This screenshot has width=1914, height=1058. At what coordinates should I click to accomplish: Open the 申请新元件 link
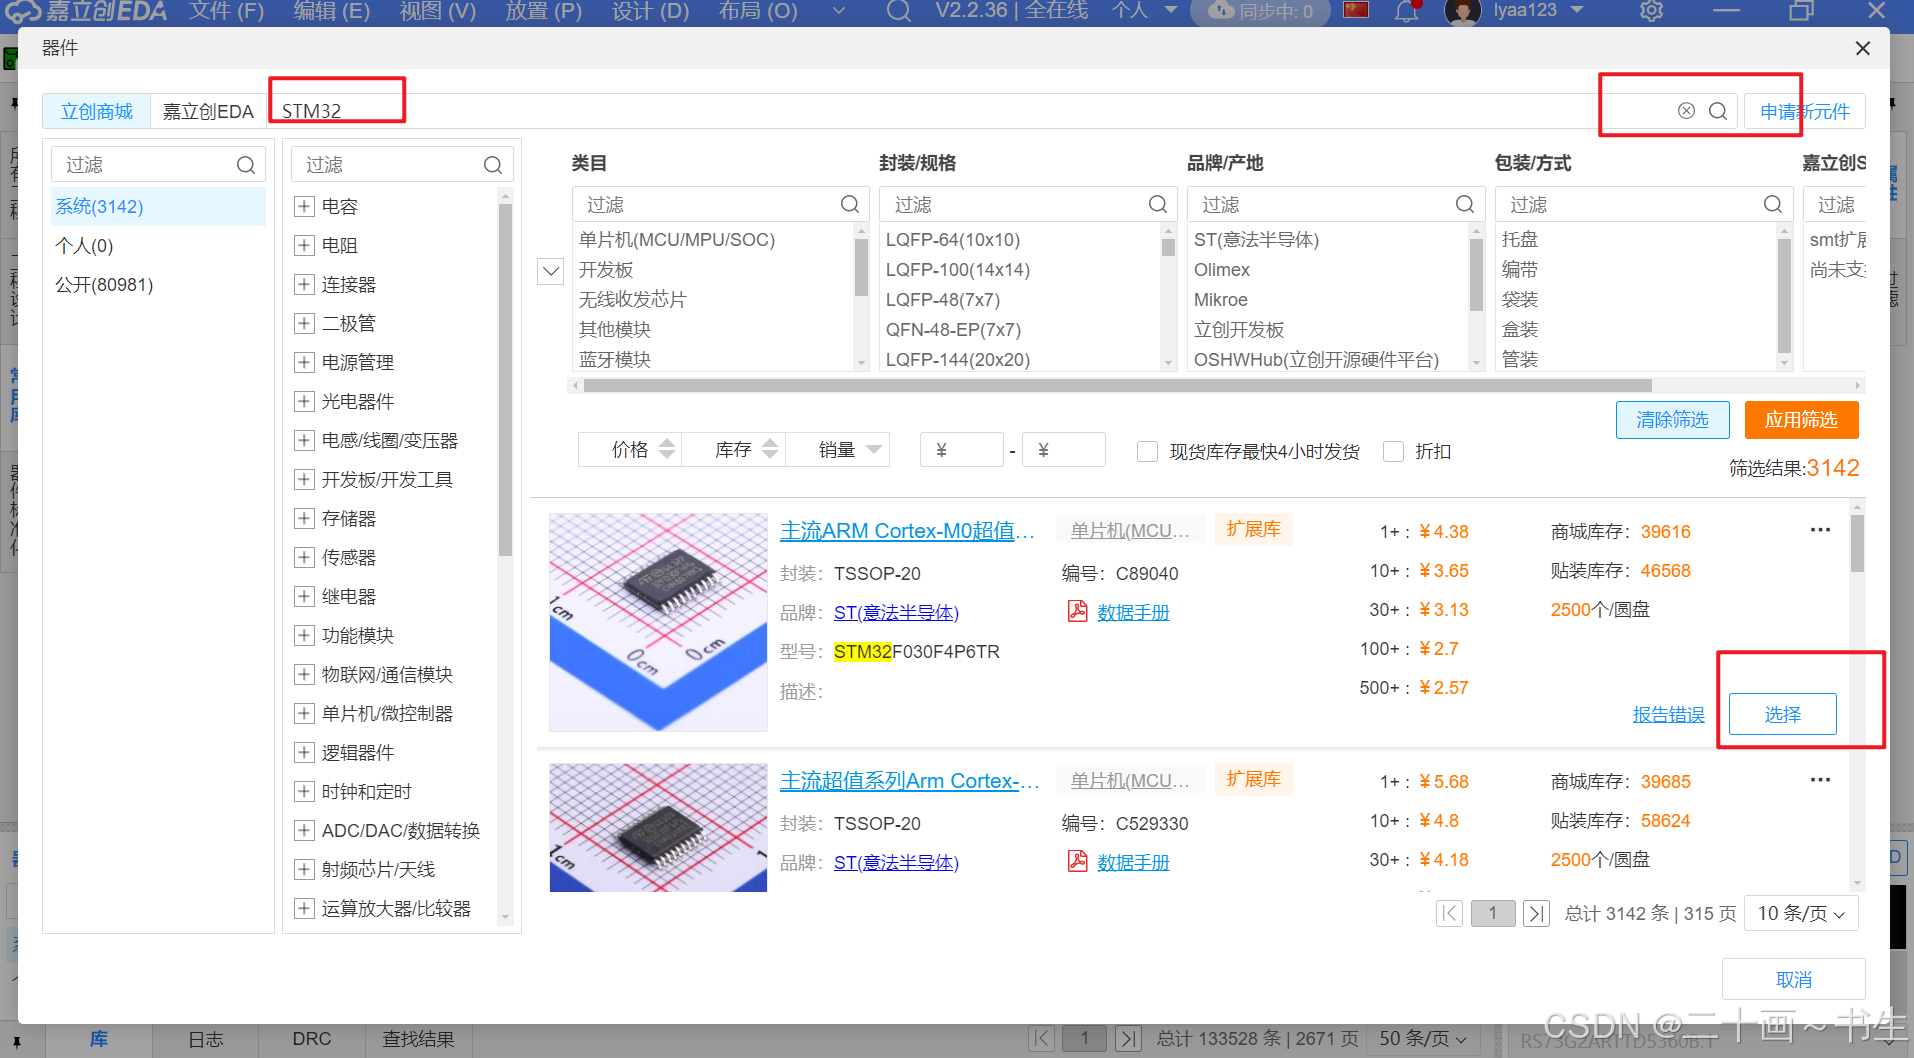click(1805, 111)
